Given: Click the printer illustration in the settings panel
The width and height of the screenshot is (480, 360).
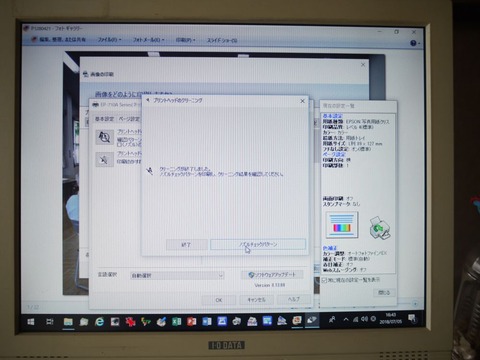Looking at the screenshot, I should tap(380, 227).
